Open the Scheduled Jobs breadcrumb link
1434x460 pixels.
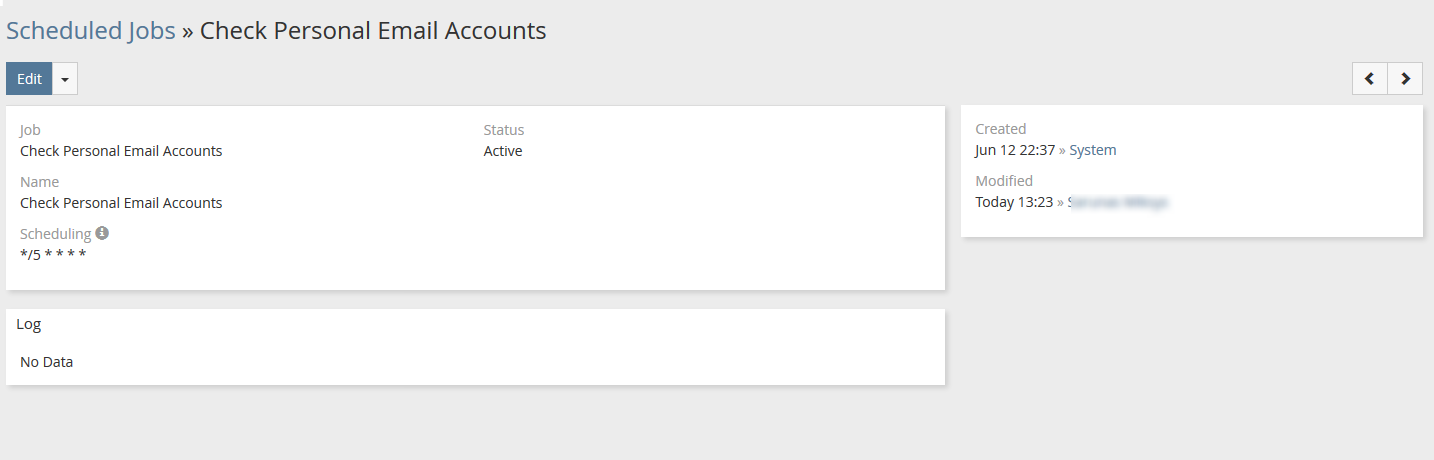click(x=90, y=31)
